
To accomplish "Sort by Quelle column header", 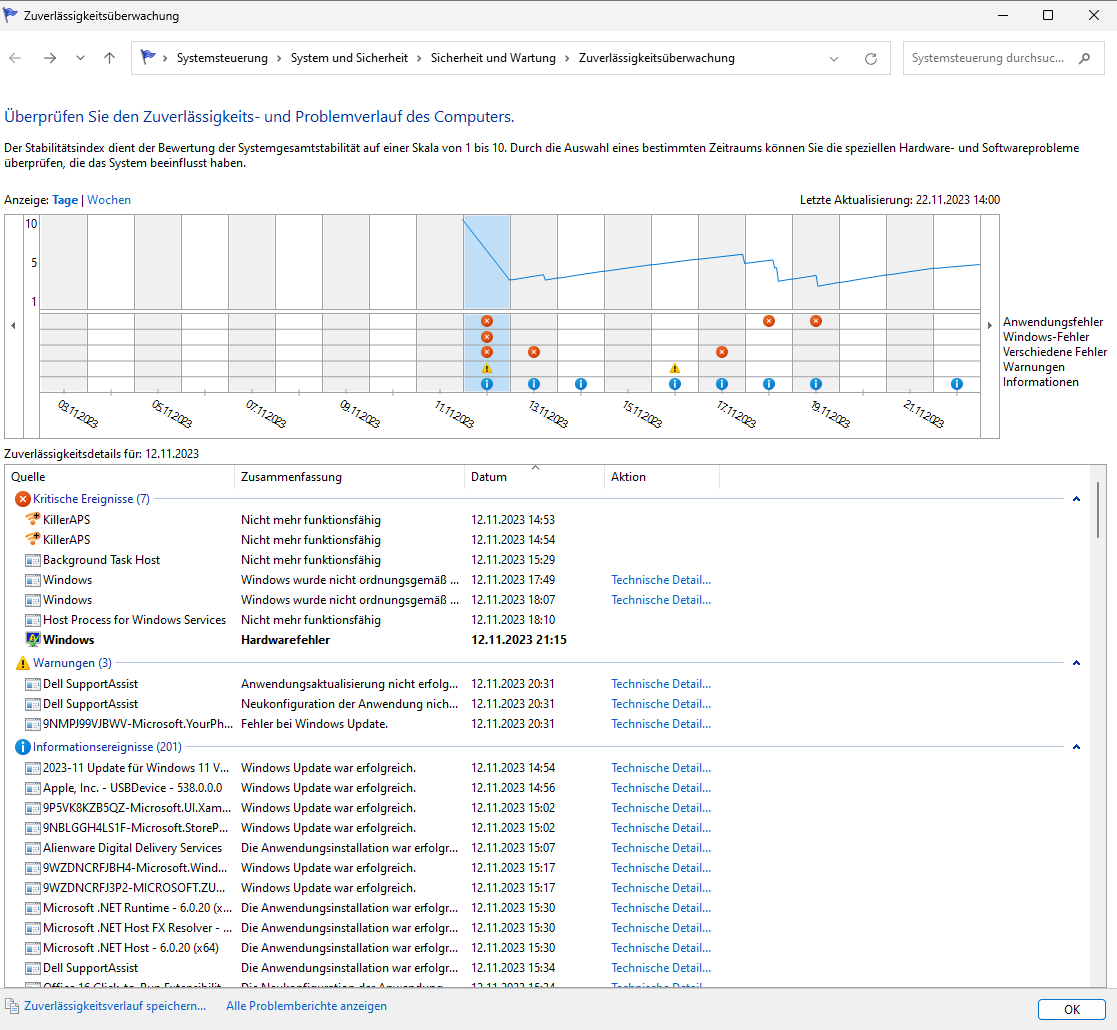I will point(120,477).
